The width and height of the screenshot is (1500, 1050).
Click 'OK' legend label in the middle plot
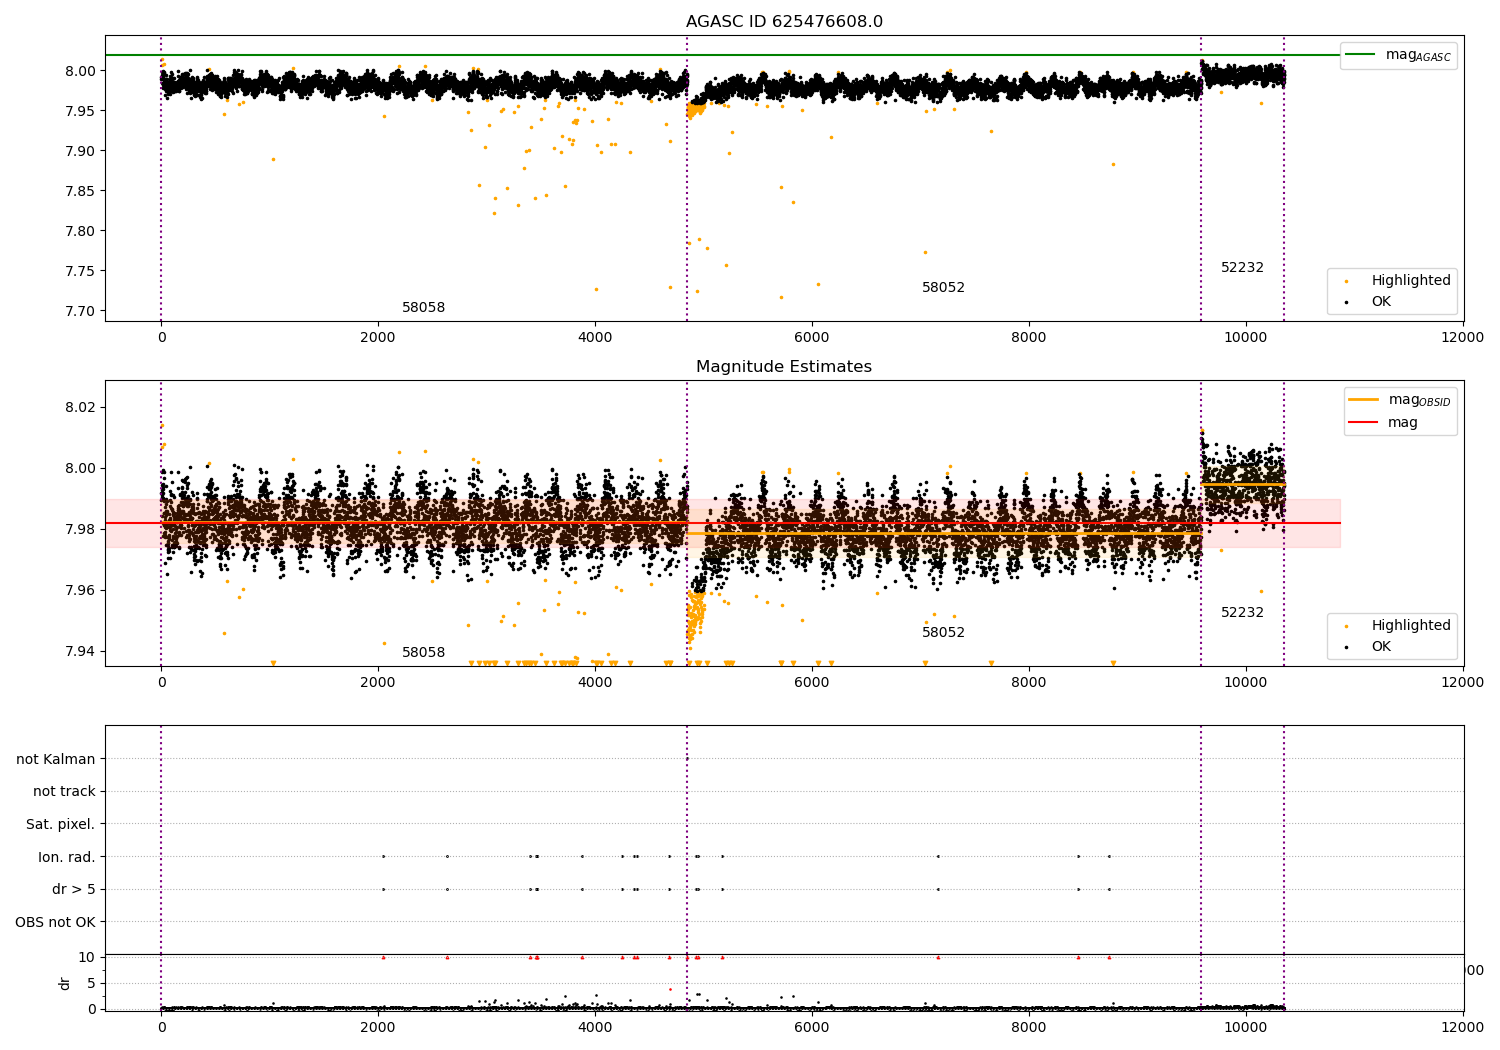(1381, 647)
